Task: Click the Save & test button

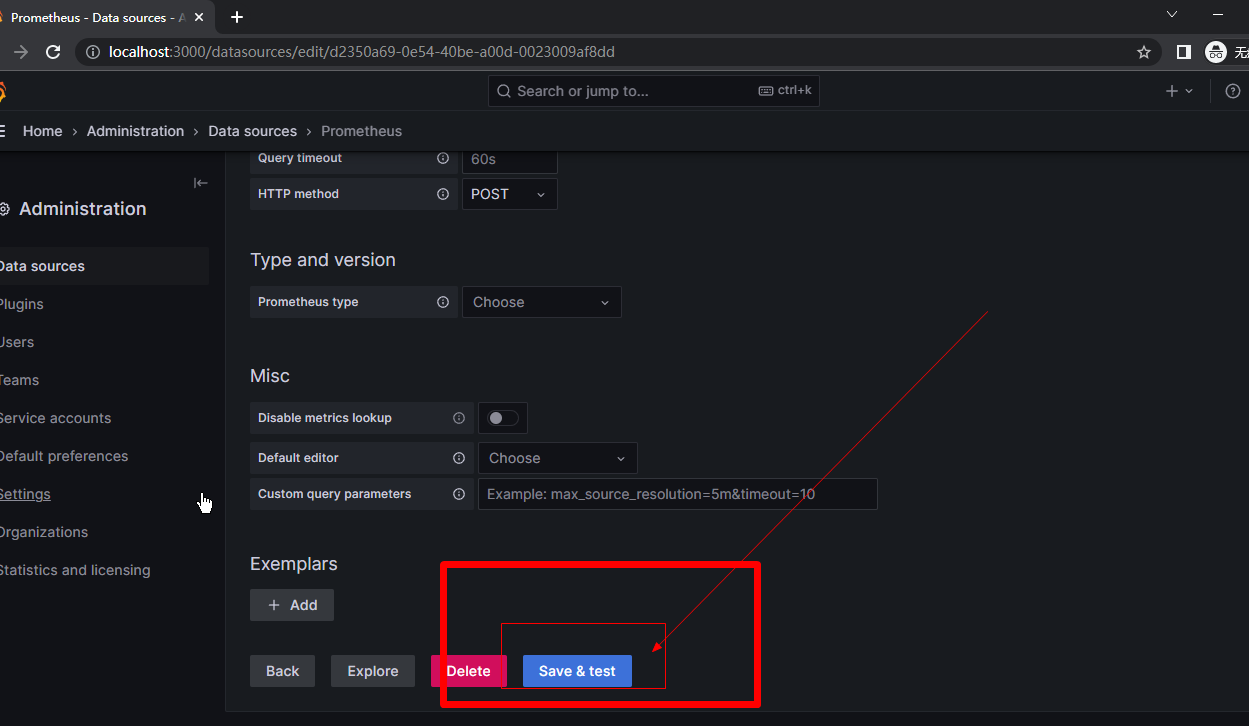Action: (577, 671)
